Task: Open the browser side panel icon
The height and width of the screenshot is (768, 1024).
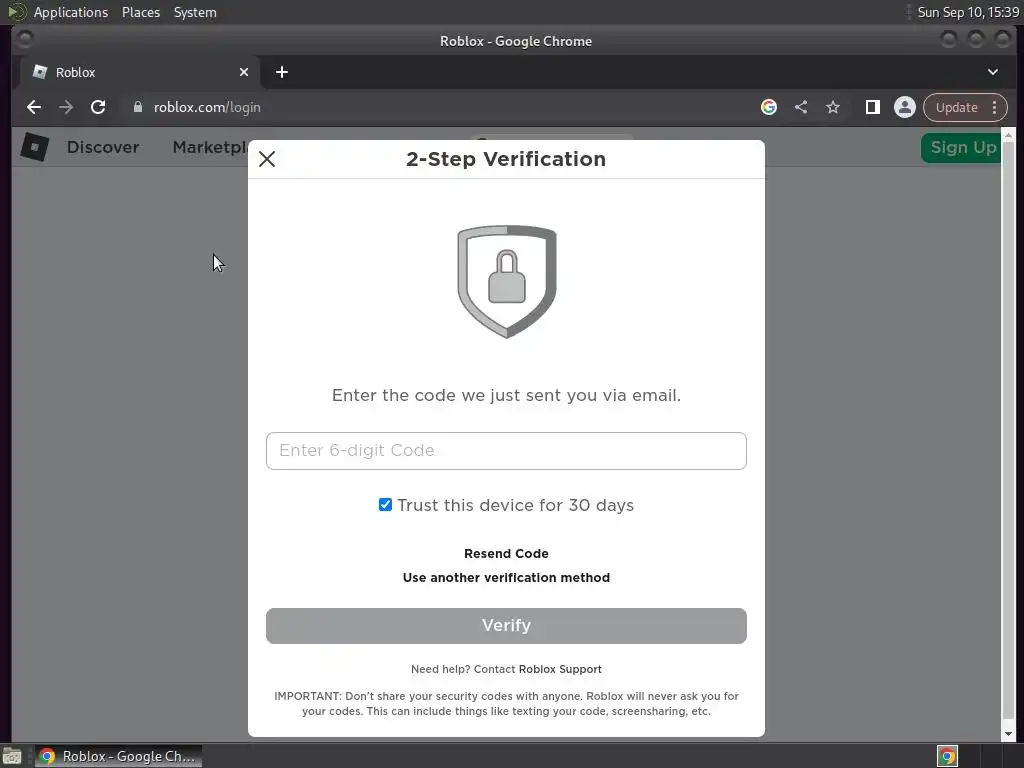Action: tap(872, 107)
